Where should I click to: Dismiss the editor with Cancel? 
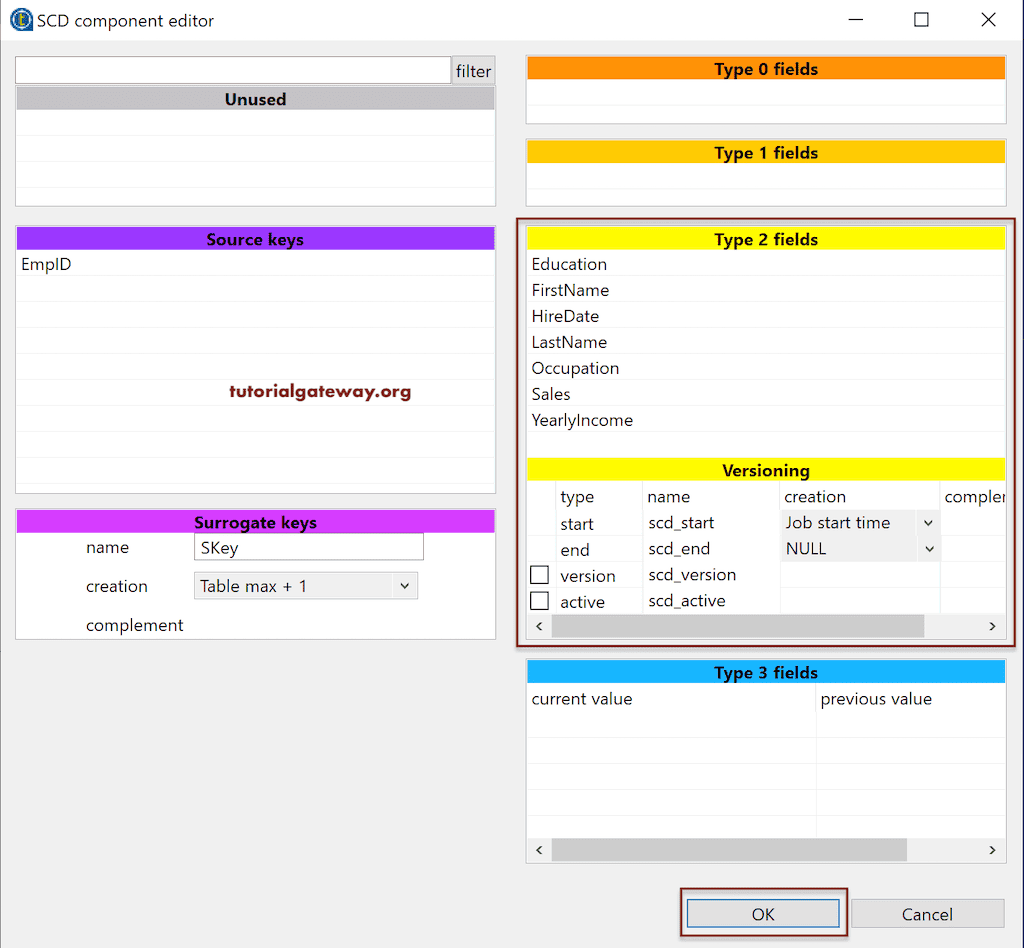[928, 913]
